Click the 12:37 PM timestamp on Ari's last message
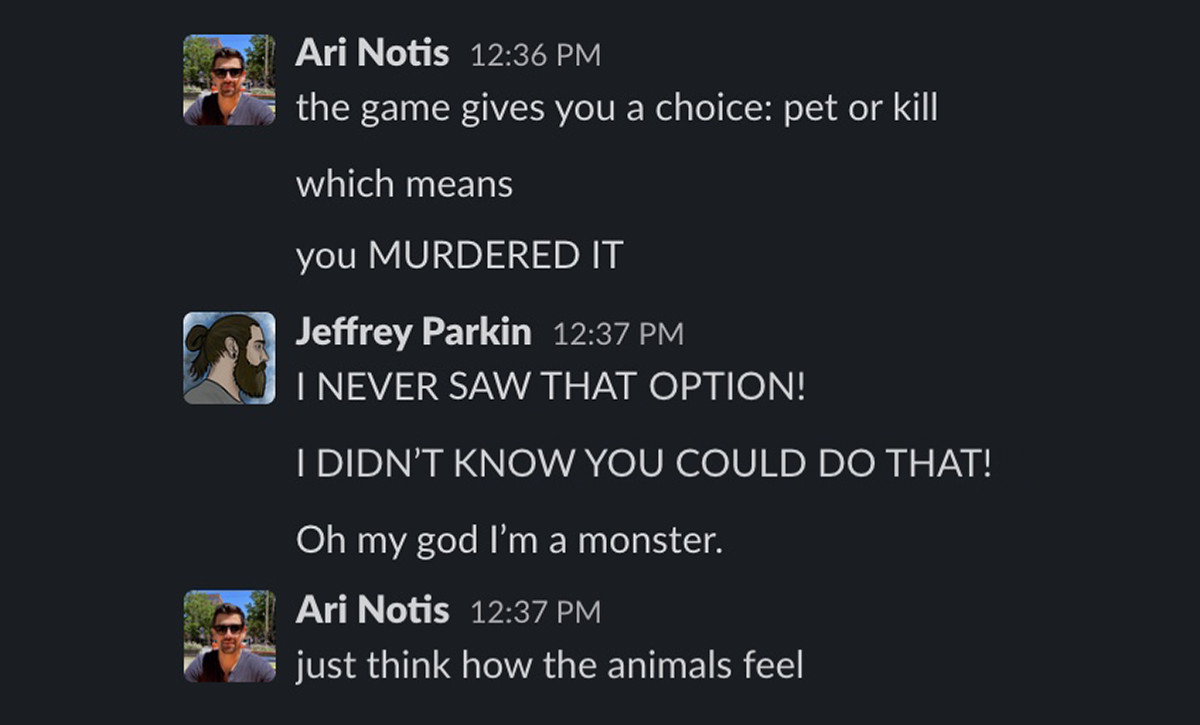This screenshot has width=1200, height=725. pos(535,611)
